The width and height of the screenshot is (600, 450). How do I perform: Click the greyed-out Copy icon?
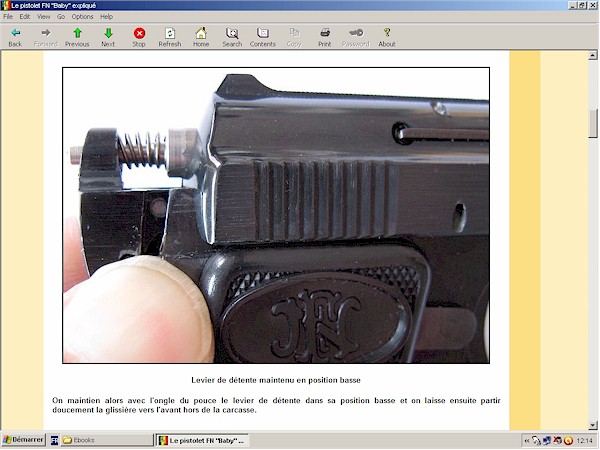point(294,33)
